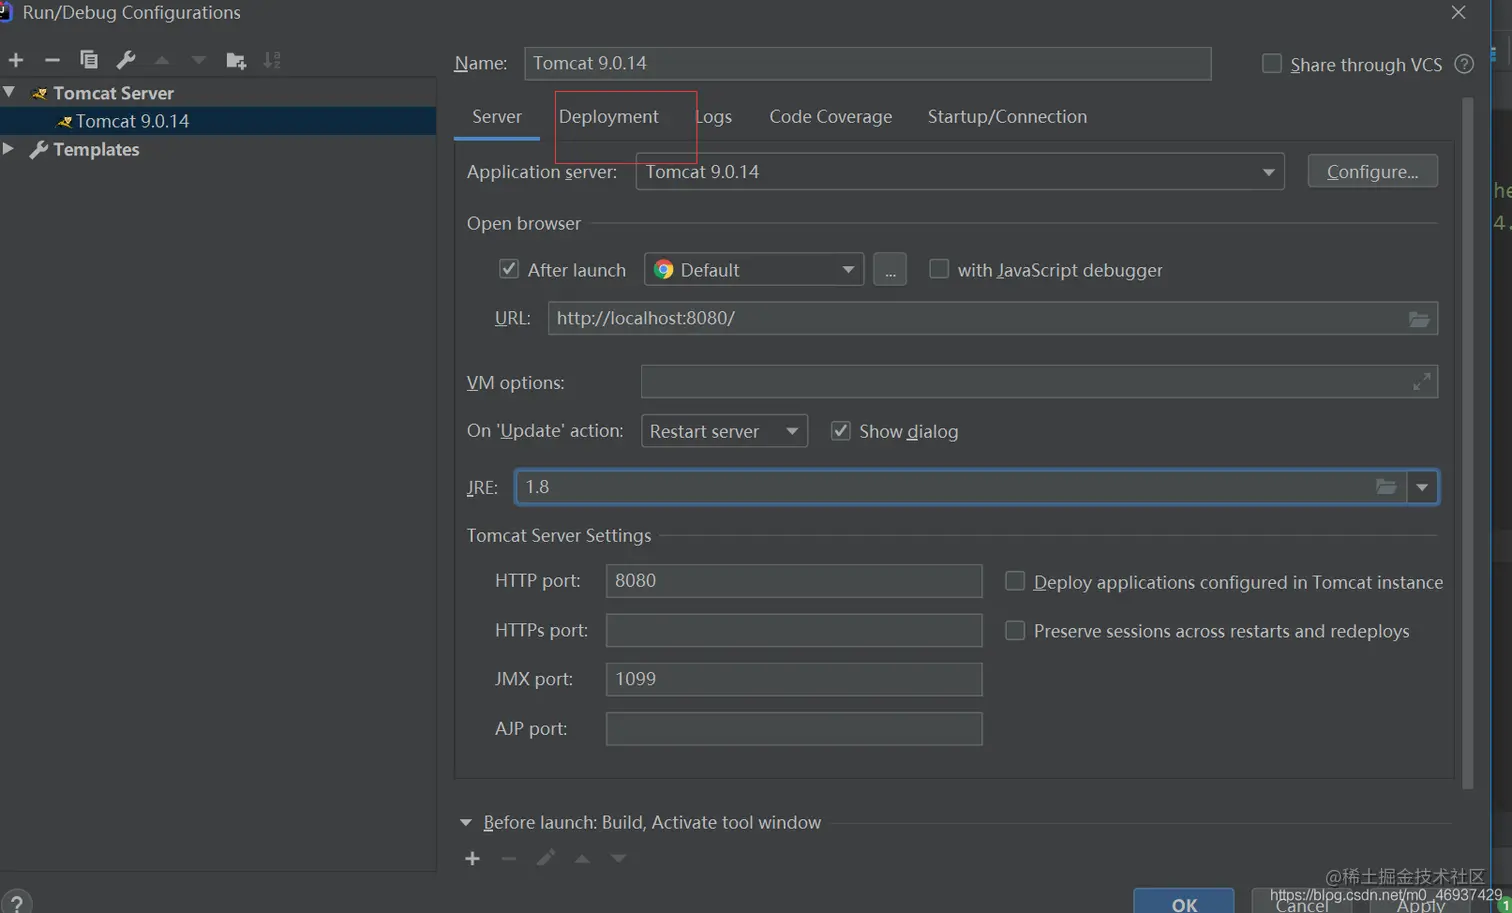Click the Chrome icon in browser selector
The height and width of the screenshot is (913, 1512).
[663, 269]
